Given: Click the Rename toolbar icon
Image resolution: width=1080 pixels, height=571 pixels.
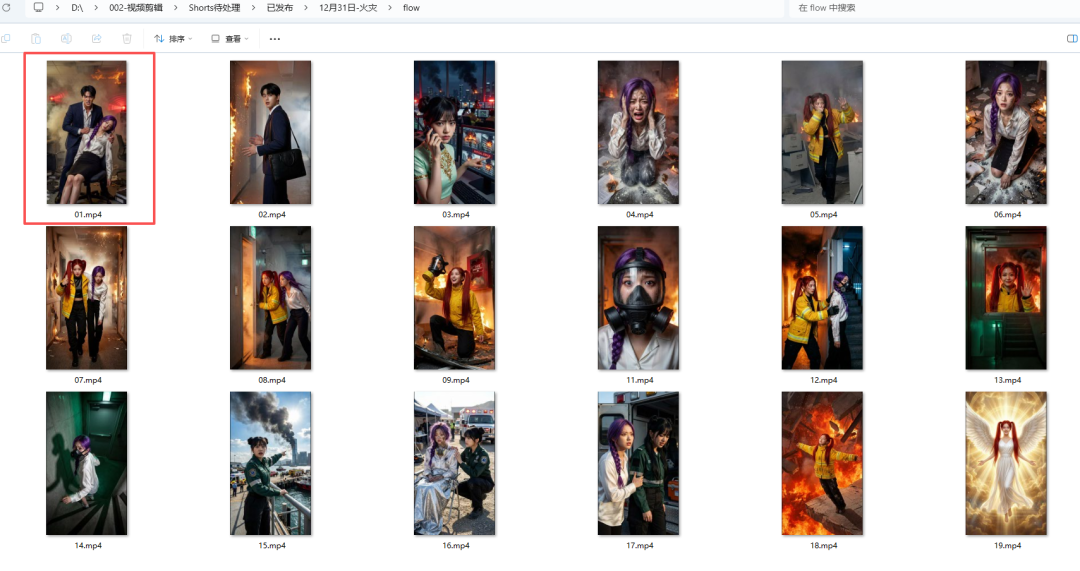Looking at the screenshot, I should click(x=66, y=39).
